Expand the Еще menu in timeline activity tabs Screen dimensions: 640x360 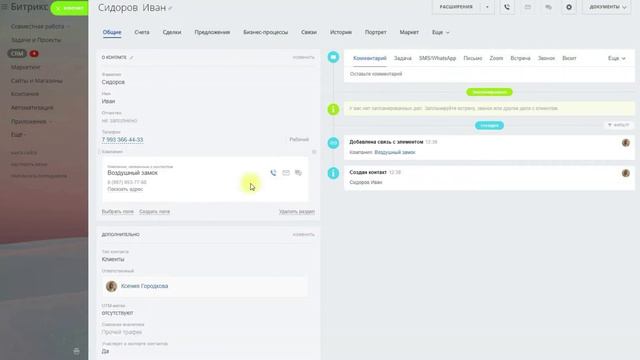[x=616, y=58]
